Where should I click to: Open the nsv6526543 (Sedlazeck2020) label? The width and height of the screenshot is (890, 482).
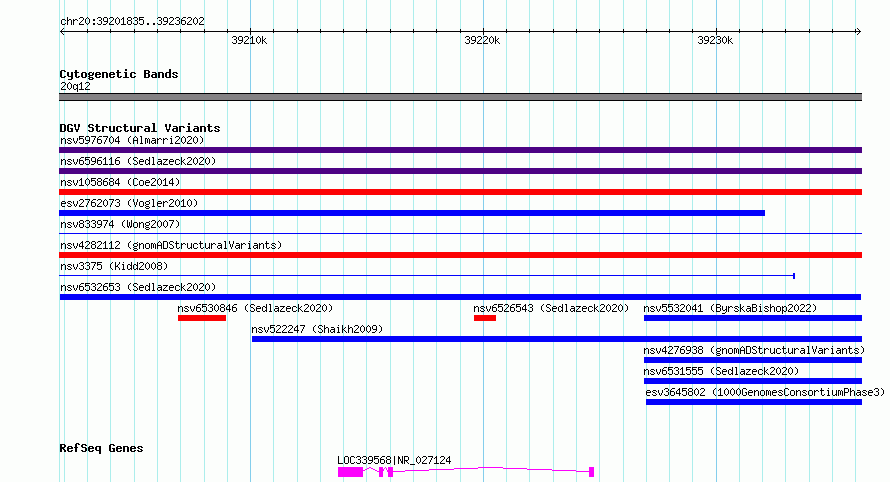(x=551, y=308)
